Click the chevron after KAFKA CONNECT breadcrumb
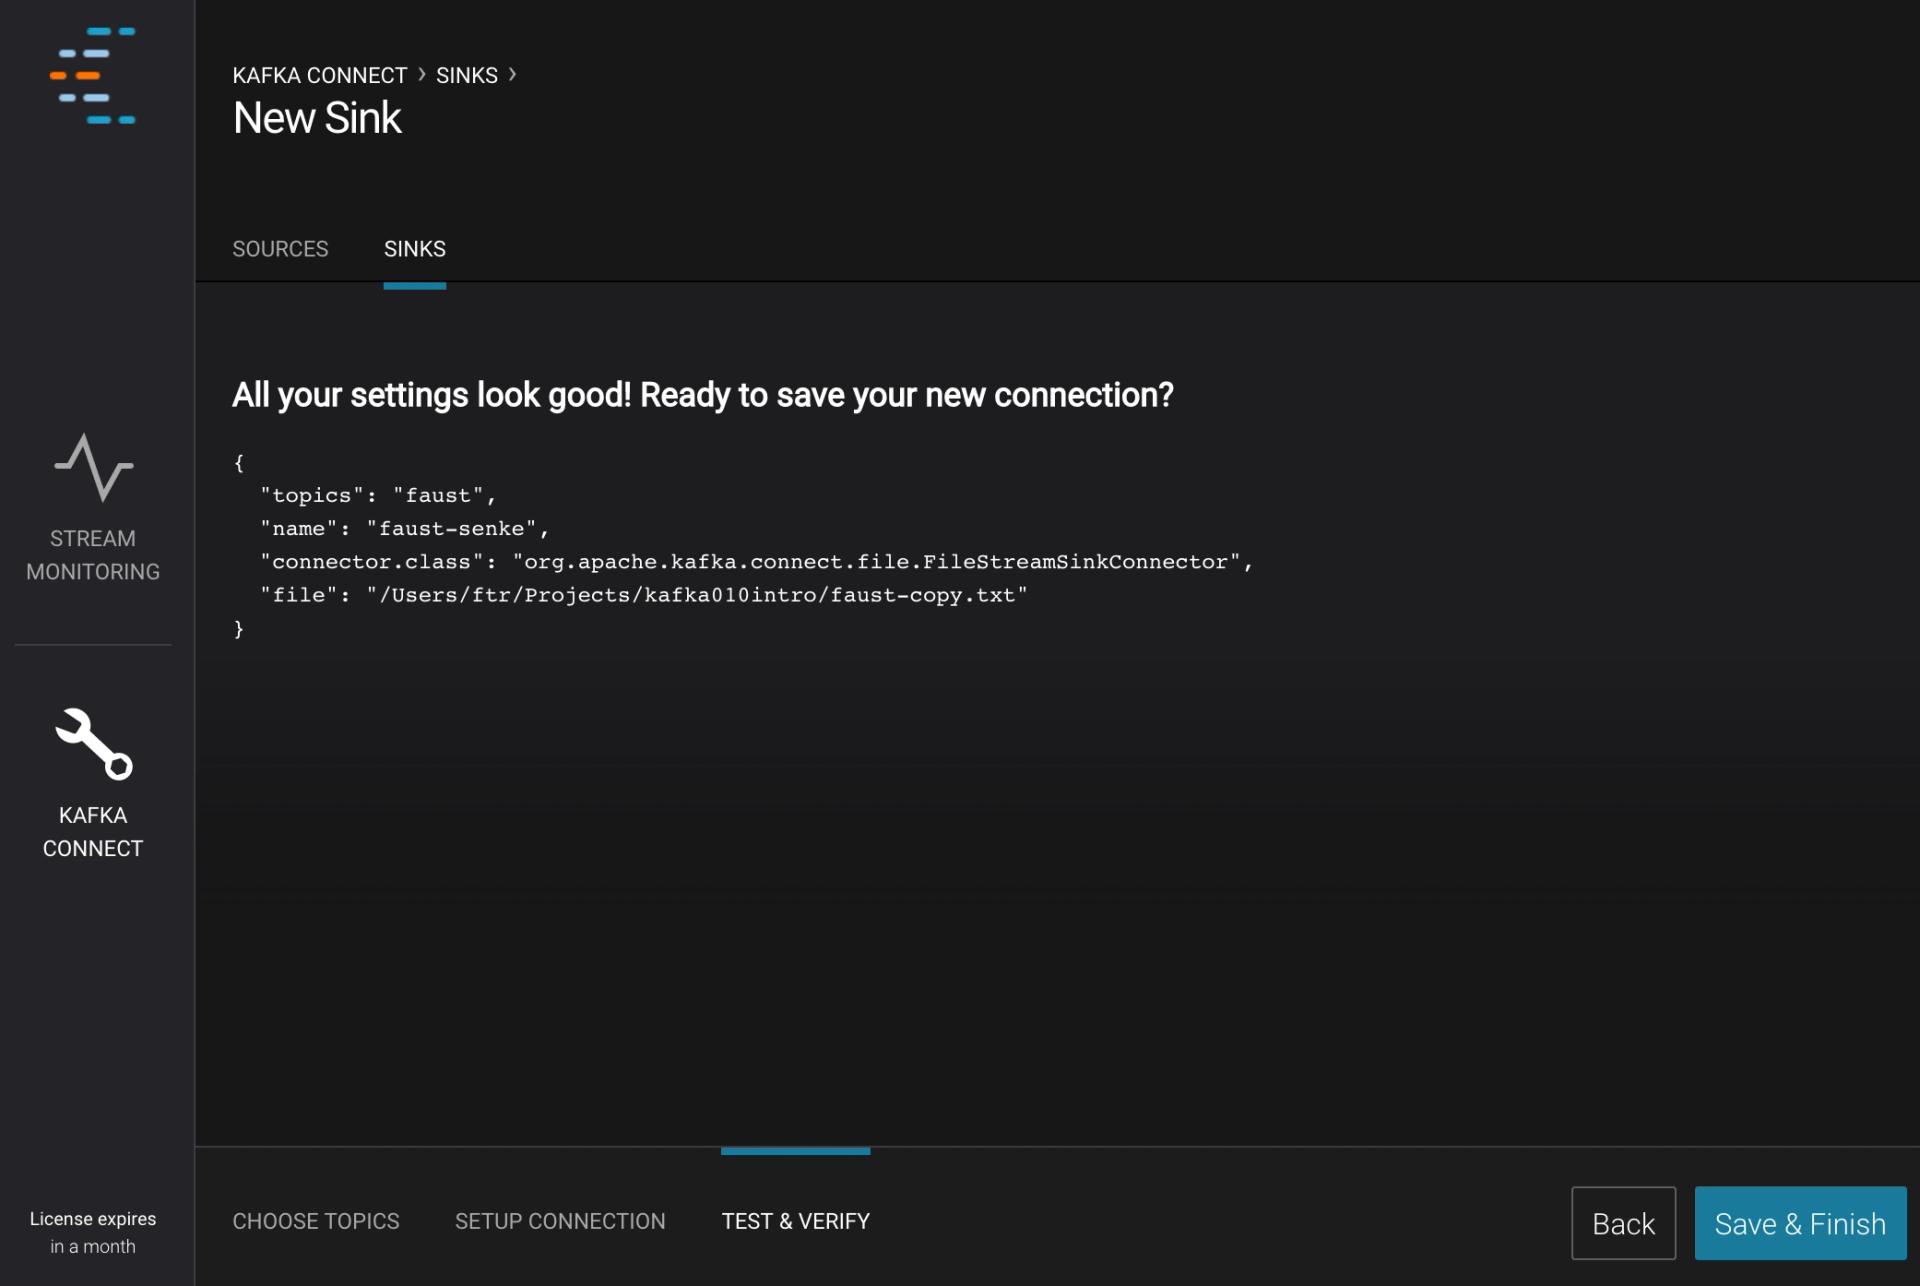Image resolution: width=1920 pixels, height=1286 pixels. point(422,75)
